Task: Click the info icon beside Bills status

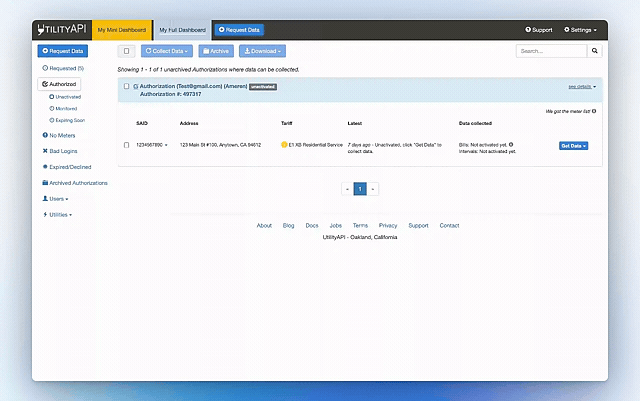Action: click(x=509, y=143)
